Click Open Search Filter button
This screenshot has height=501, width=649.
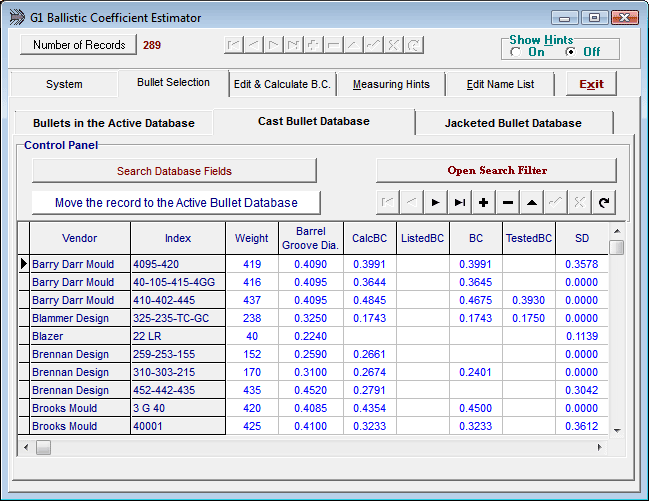496,171
